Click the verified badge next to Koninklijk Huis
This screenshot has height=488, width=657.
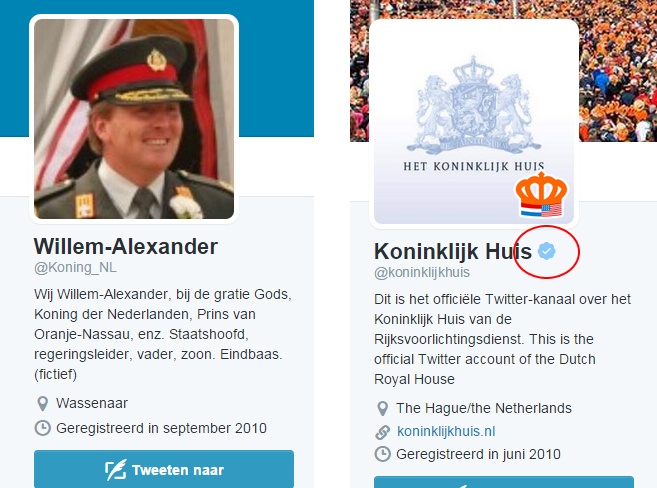[547, 251]
